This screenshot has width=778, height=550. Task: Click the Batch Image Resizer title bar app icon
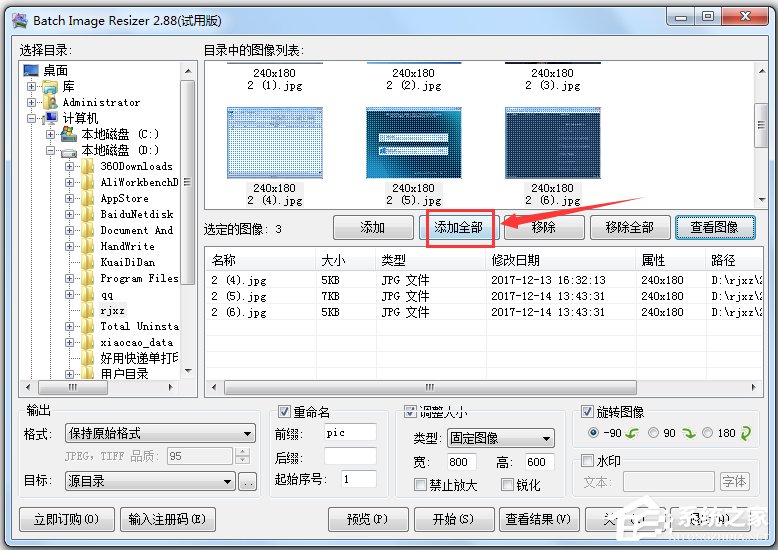click(20, 20)
